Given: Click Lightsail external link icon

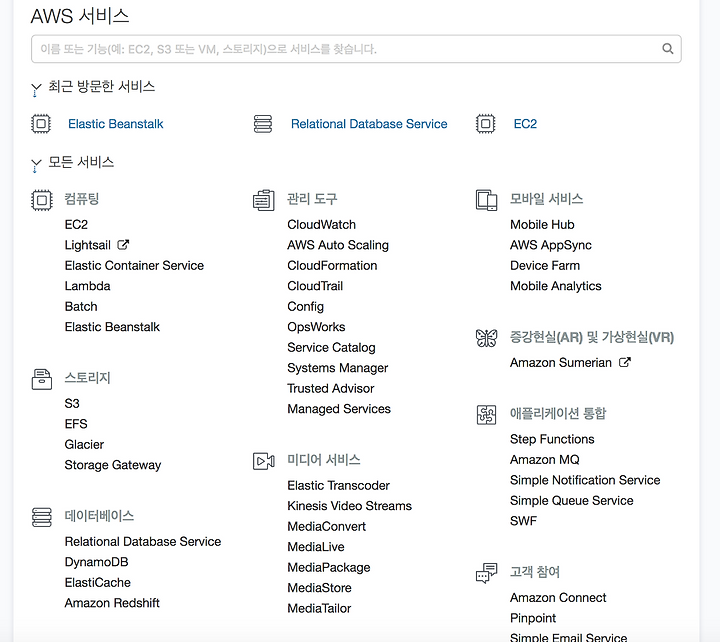Looking at the screenshot, I should pyautogui.click(x=123, y=245).
